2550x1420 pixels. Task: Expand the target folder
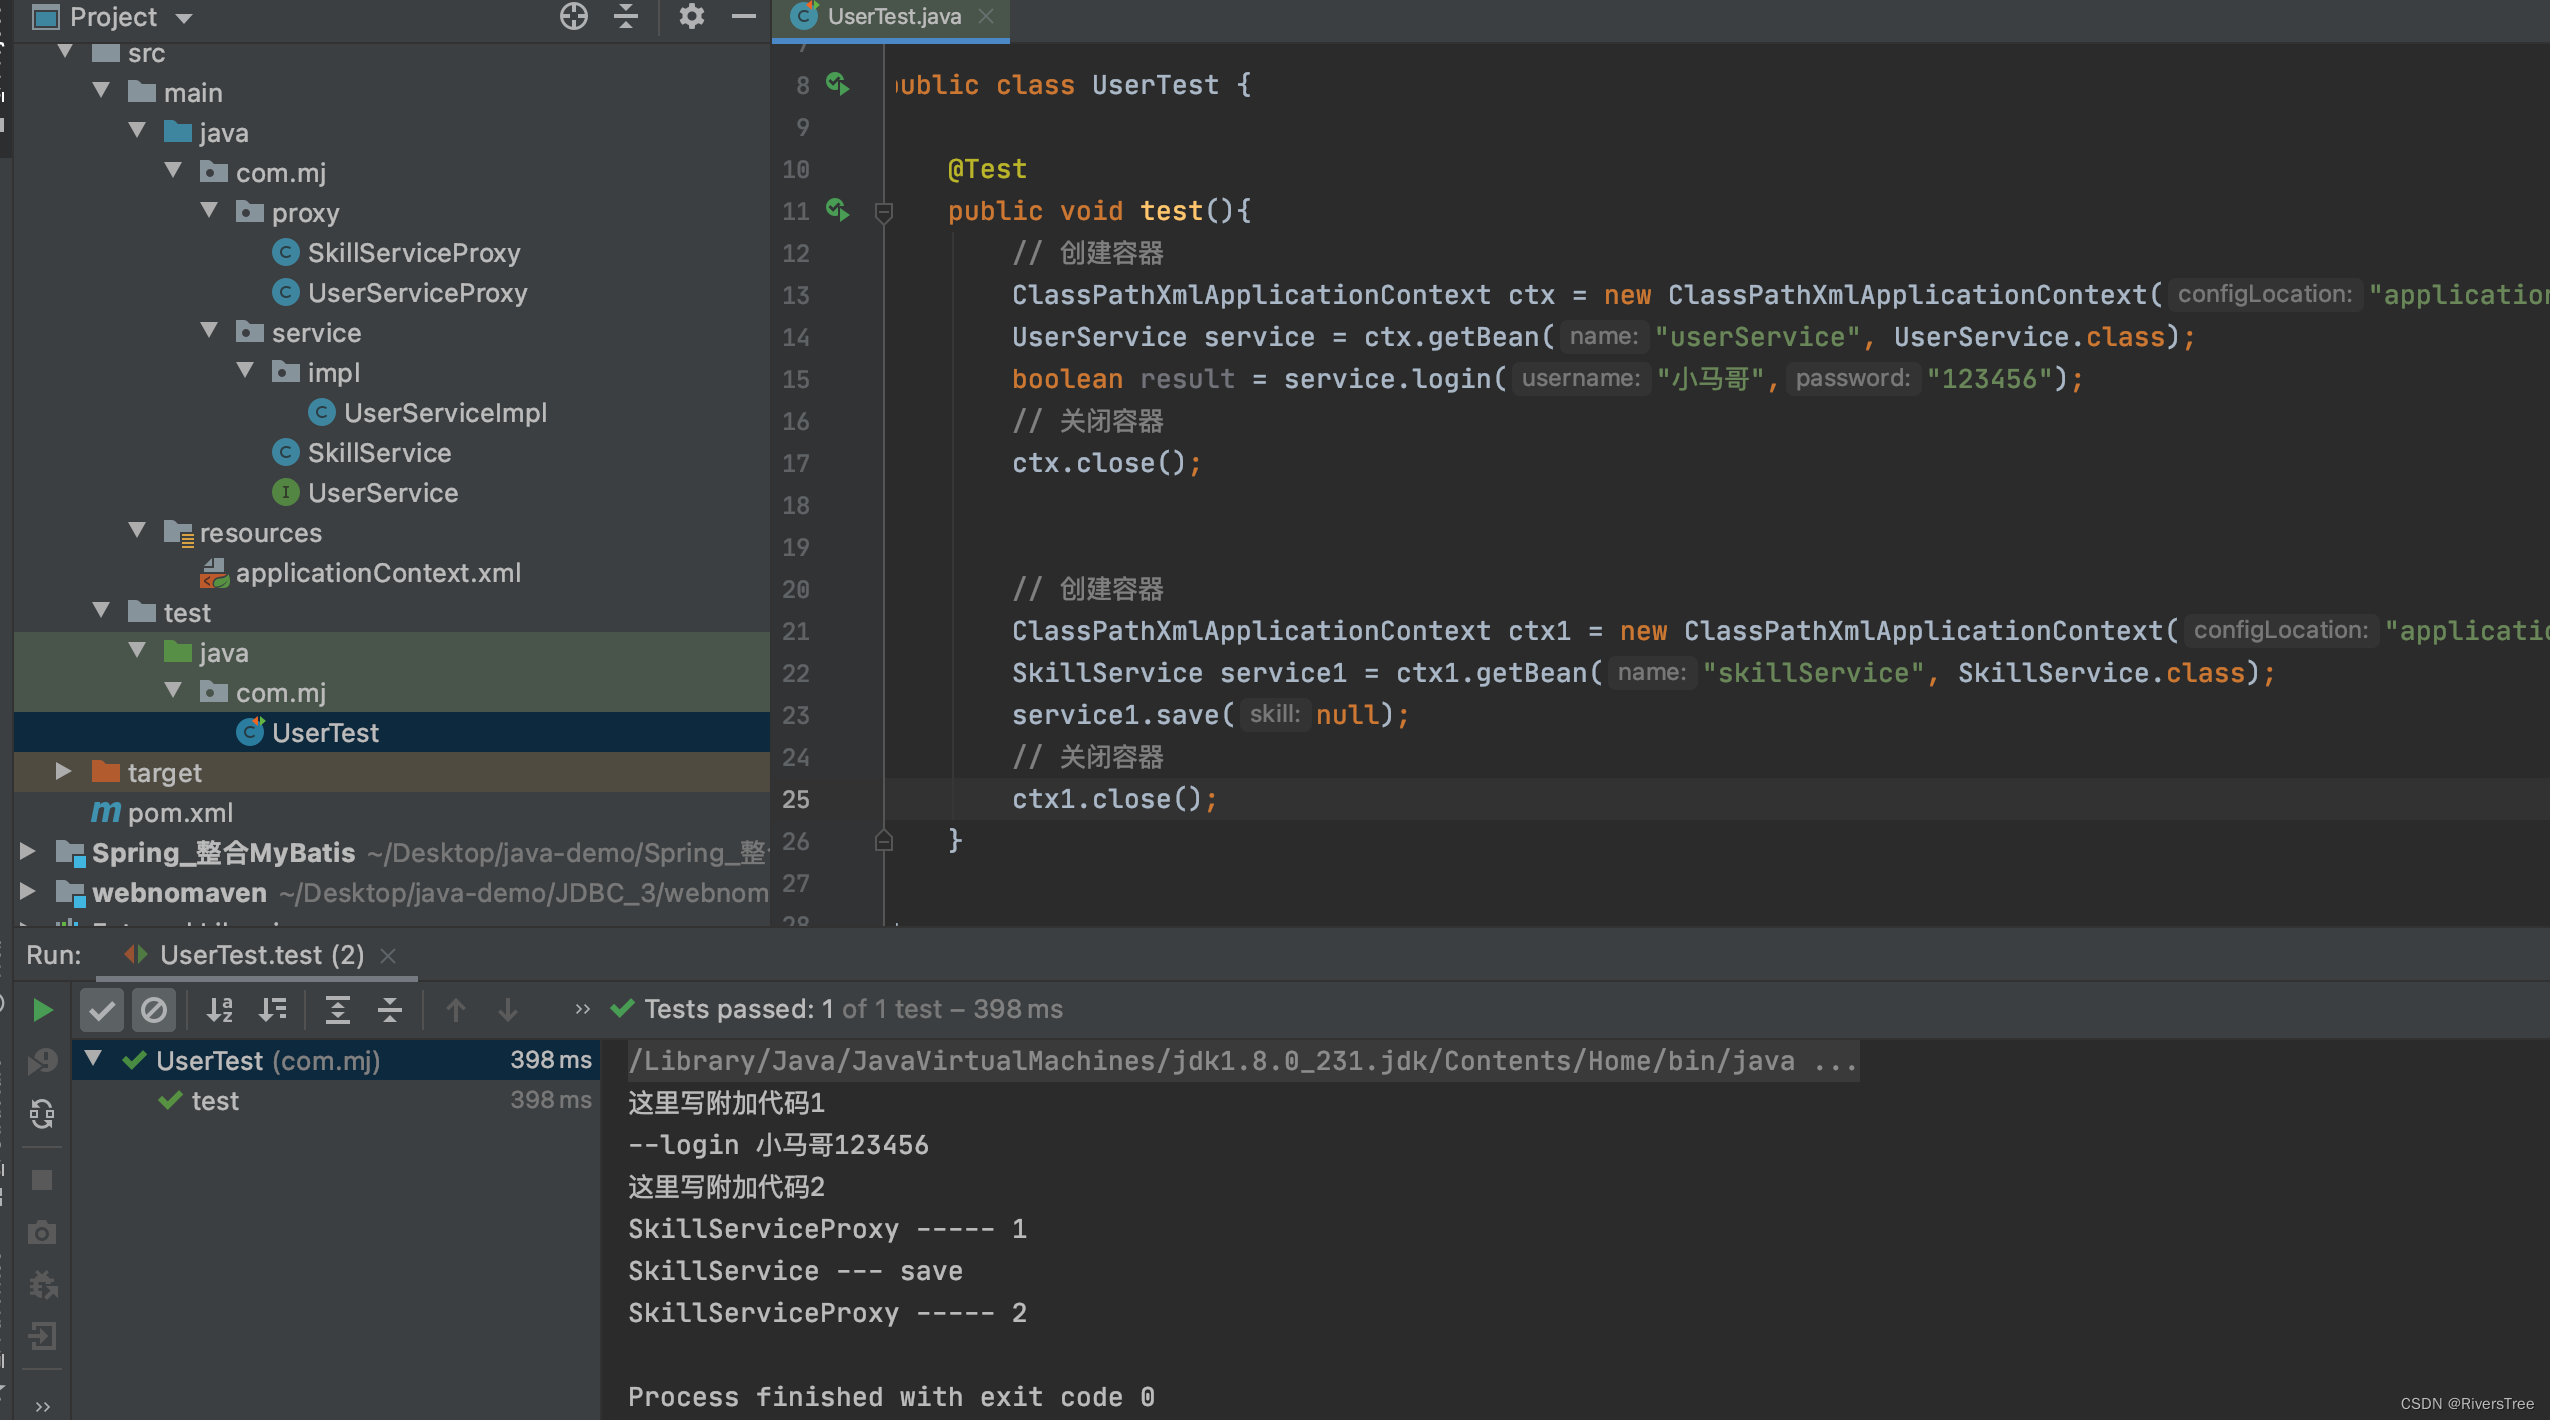click(x=63, y=772)
